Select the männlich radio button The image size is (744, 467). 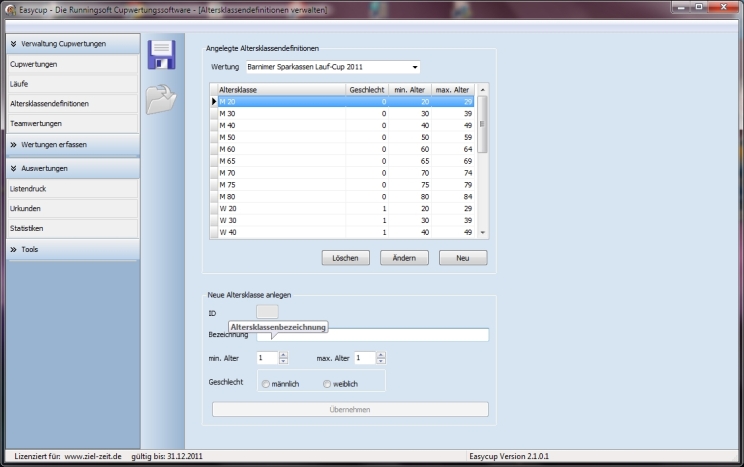[x=265, y=384]
